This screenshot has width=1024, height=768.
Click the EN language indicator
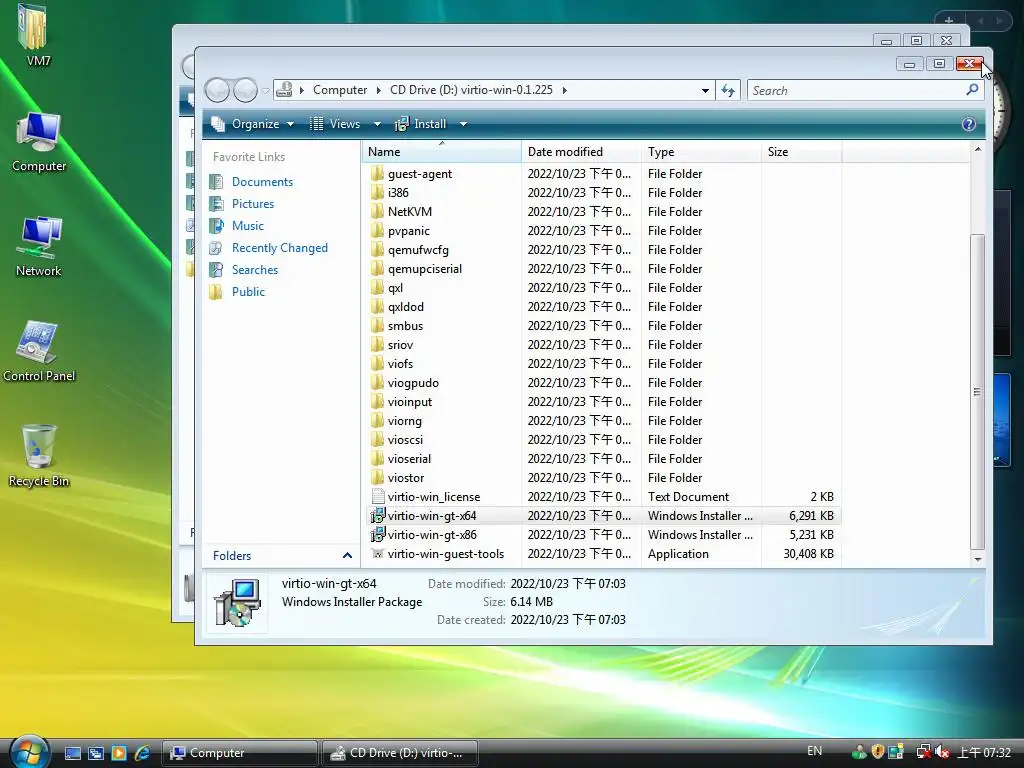pyautogui.click(x=814, y=751)
